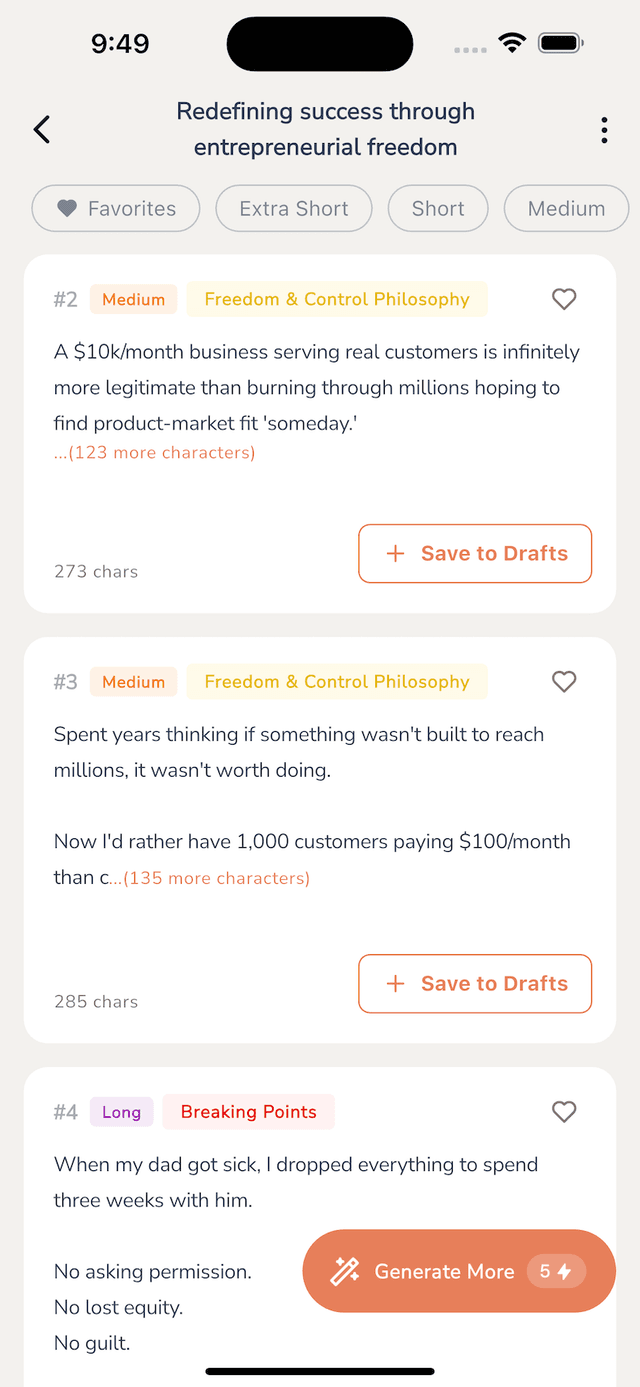
Task: Filter by Medium length
Action: click(x=566, y=209)
